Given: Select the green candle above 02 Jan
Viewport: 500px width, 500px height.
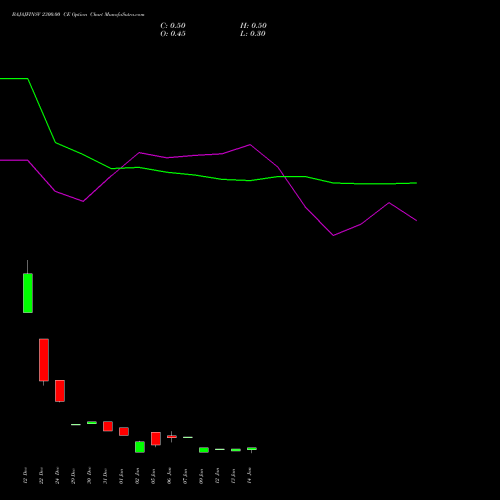Looking at the screenshot, I should tap(140, 447).
